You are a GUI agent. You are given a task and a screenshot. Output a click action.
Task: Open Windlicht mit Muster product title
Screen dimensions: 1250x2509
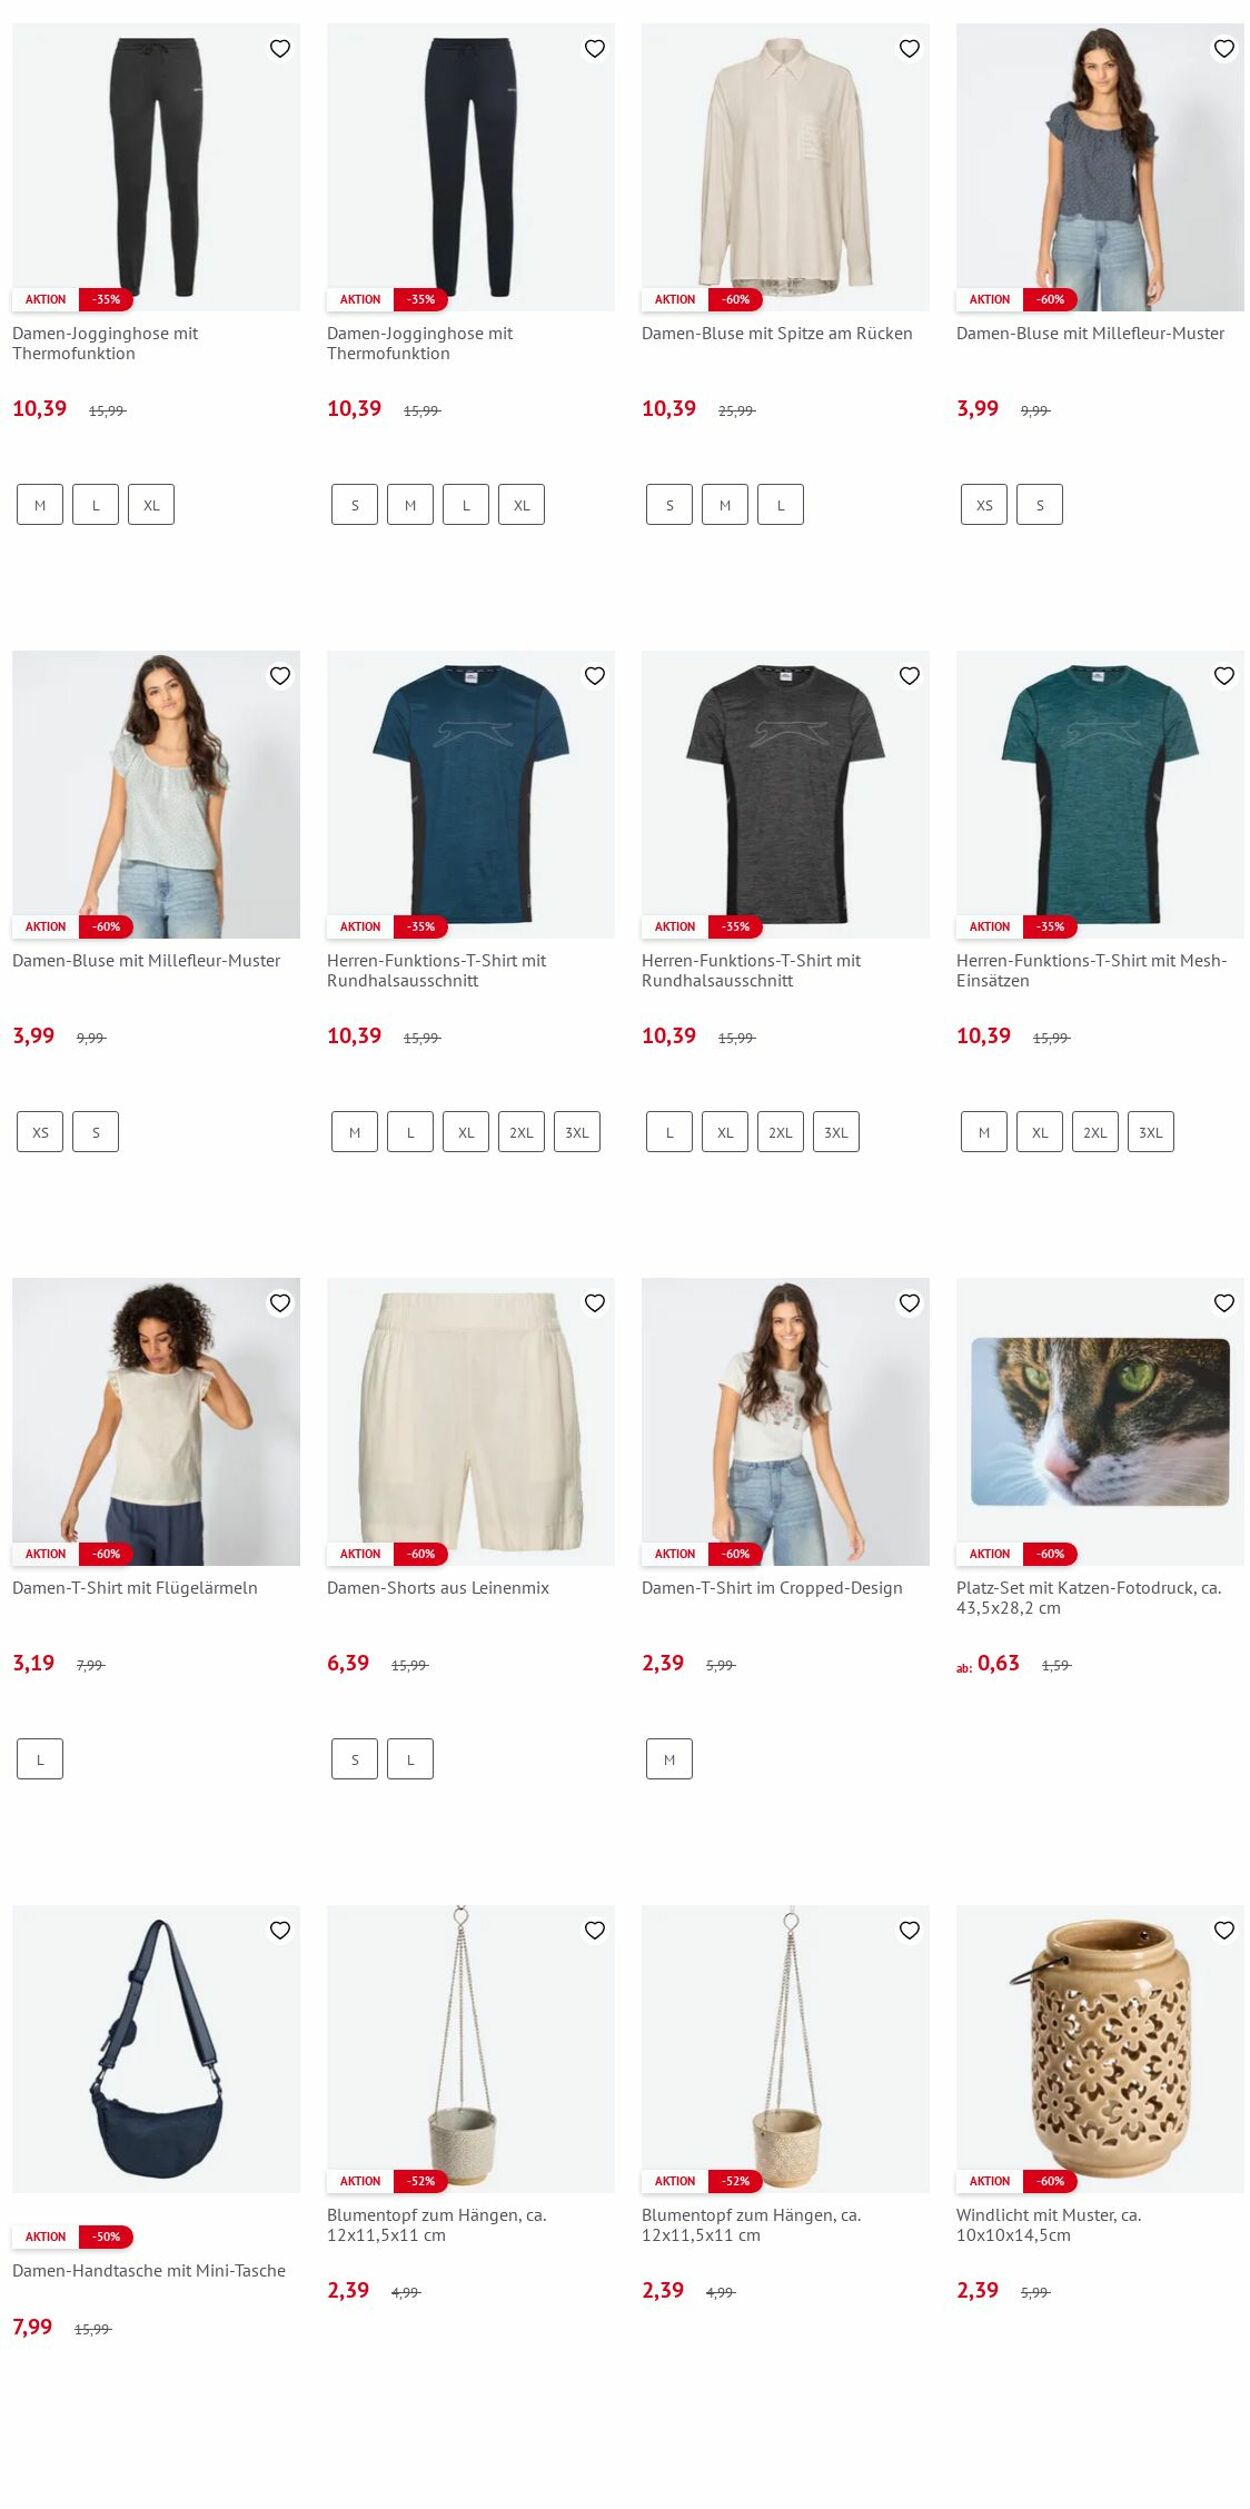(1049, 2224)
